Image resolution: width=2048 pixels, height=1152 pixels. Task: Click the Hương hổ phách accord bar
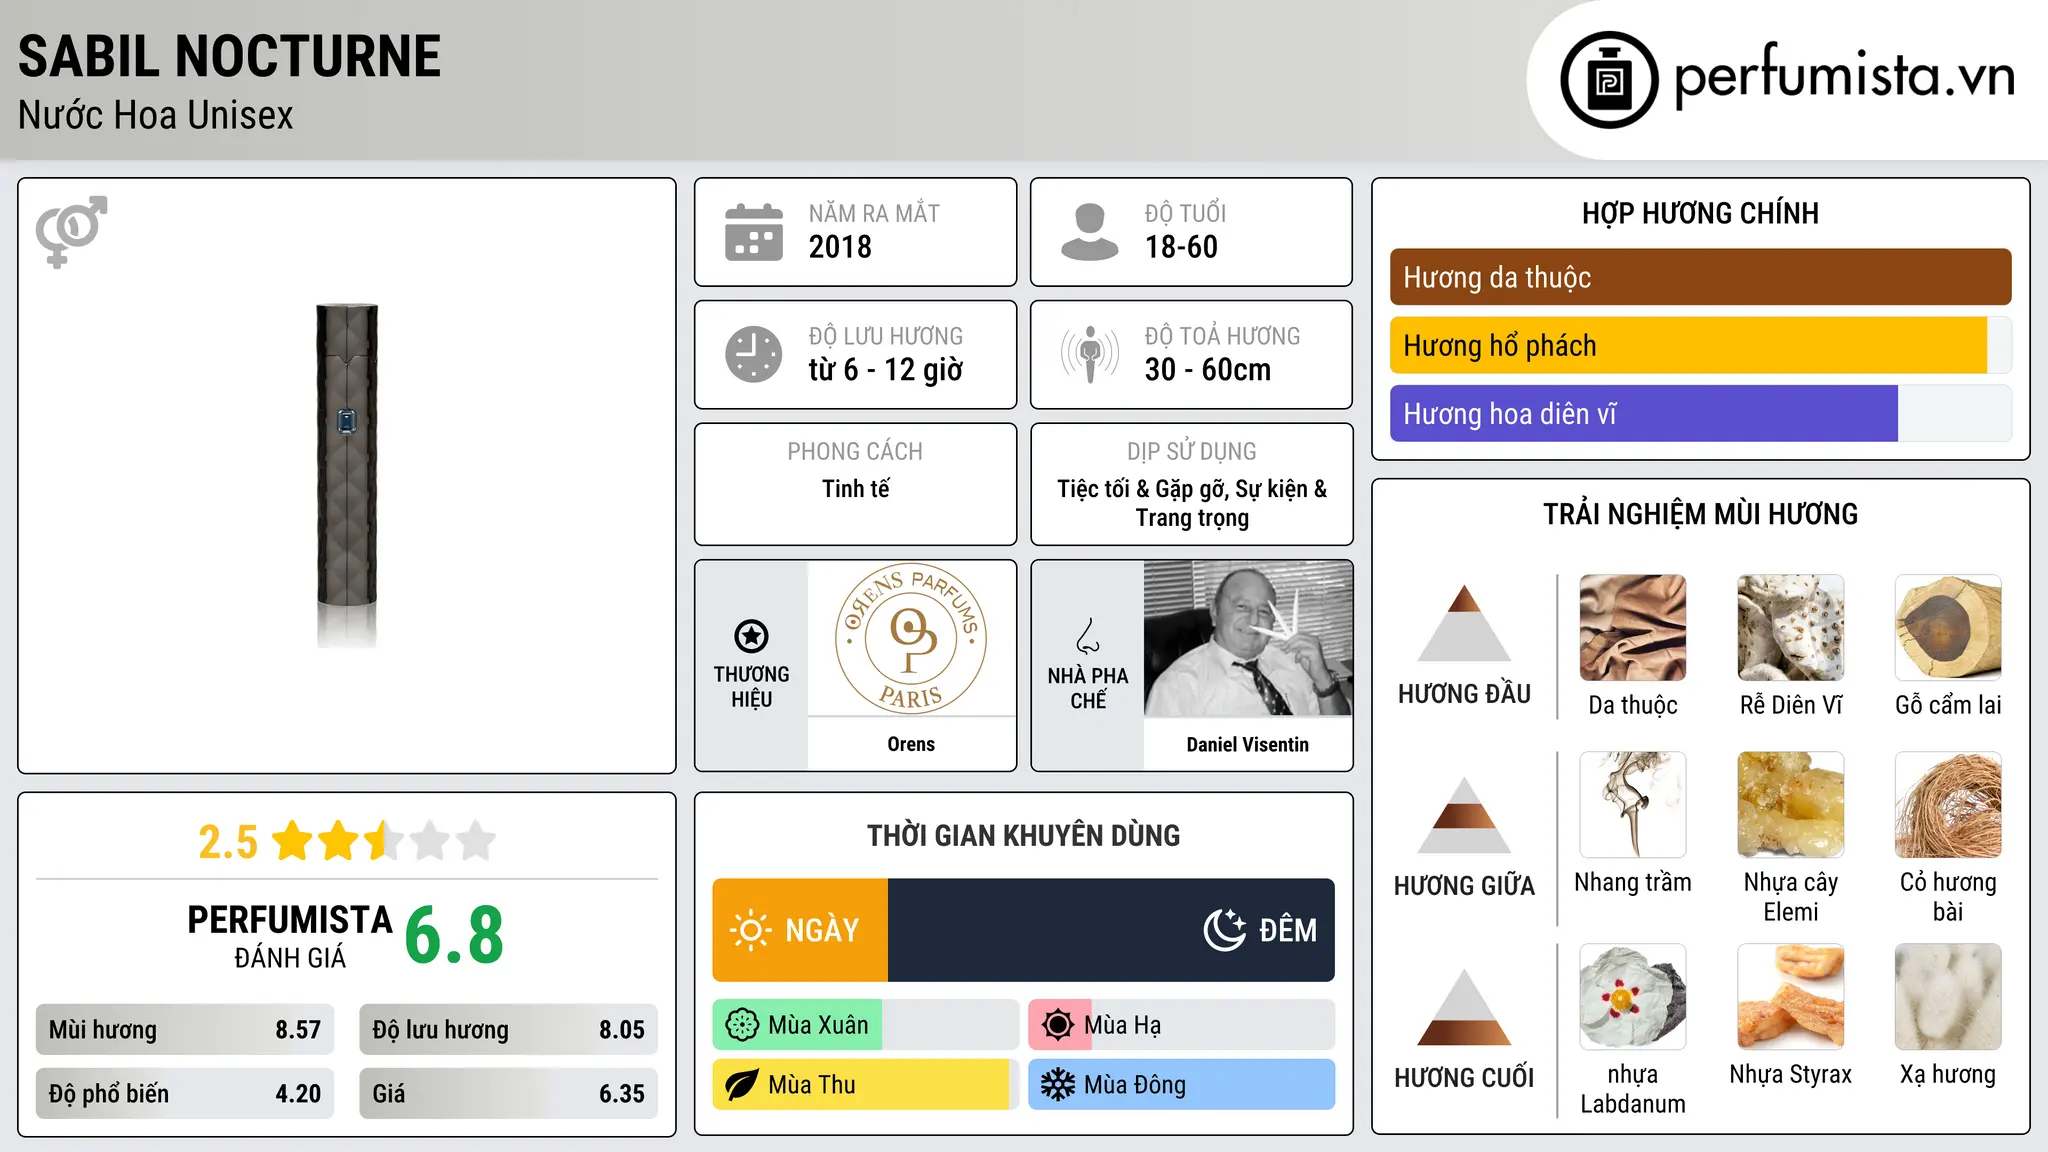coord(1700,345)
